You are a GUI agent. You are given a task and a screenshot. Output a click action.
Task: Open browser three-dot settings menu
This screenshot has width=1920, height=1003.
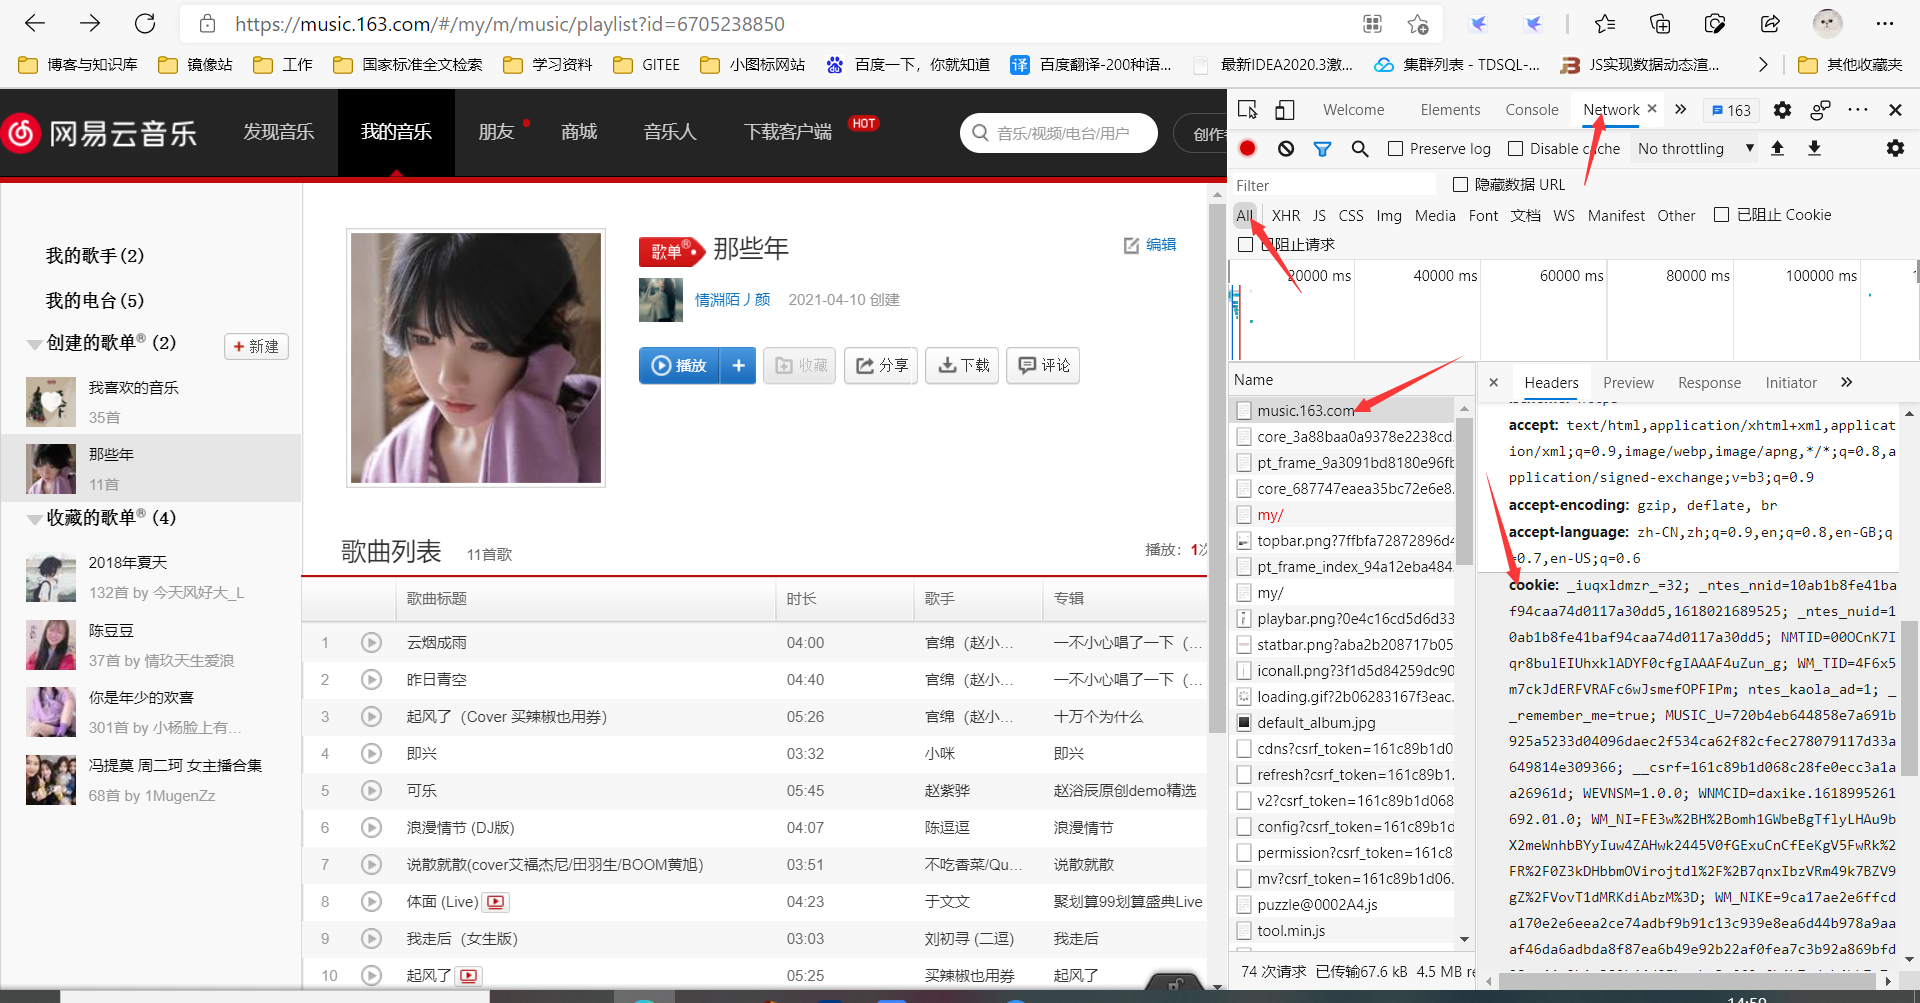tap(1885, 24)
